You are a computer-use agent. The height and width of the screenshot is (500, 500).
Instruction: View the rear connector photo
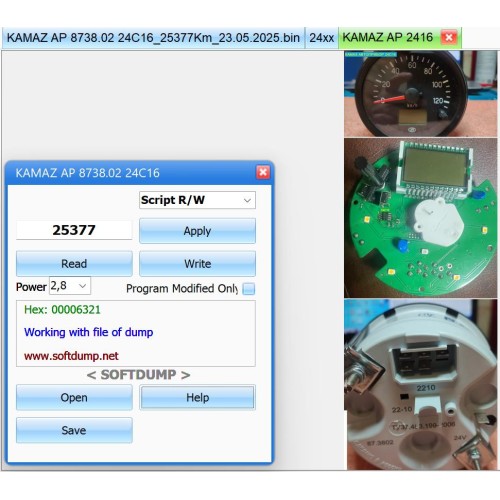pos(421,385)
